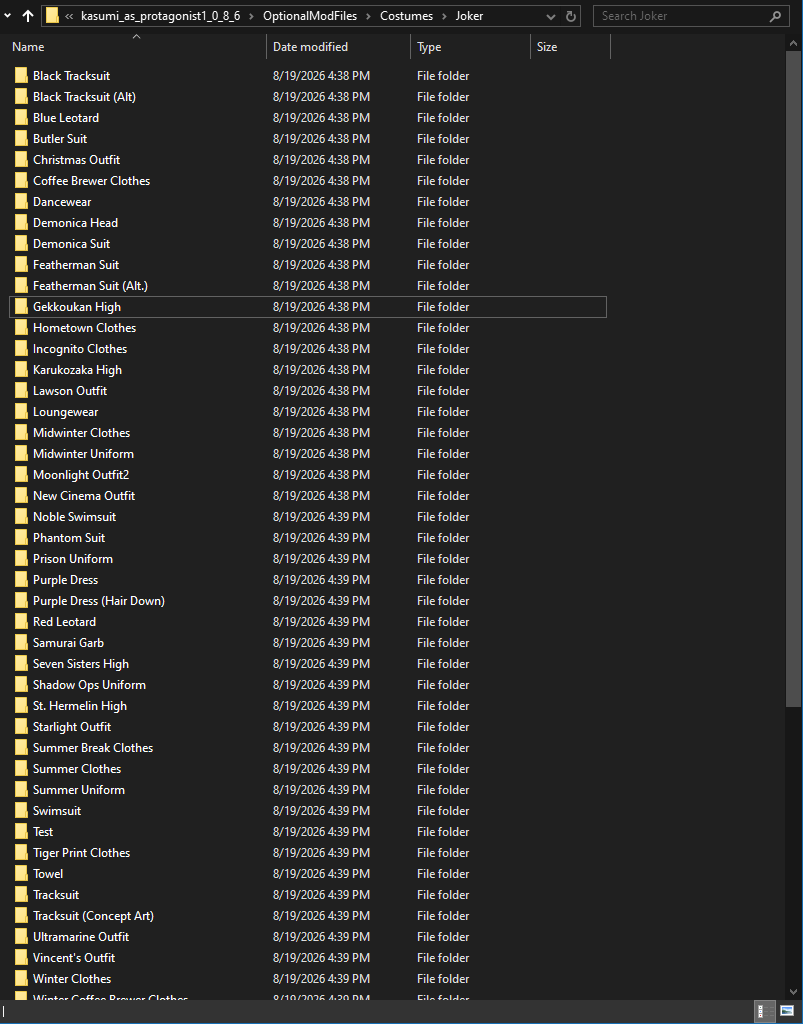The width and height of the screenshot is (803, 1024).
Task: Select the Featherman Suit folder icon
Action: pyautogui.click(x=22, y=264)
